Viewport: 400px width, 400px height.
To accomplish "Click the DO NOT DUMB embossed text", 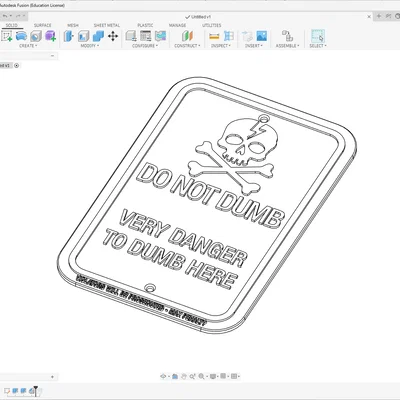I will pyautogui.click(x=211, y=196).
